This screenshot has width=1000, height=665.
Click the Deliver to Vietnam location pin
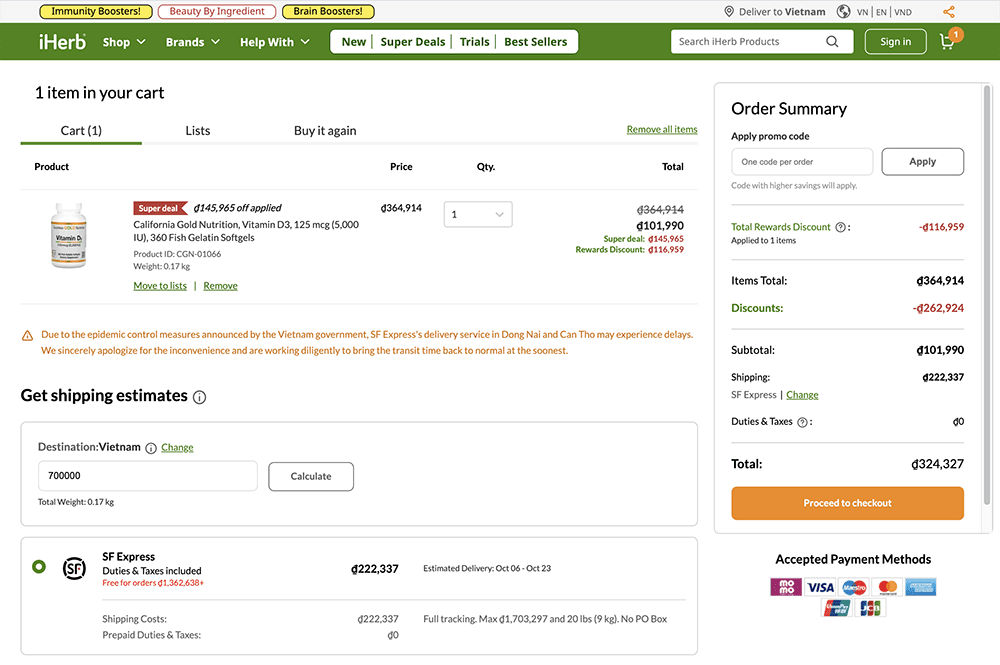point(731,11)
